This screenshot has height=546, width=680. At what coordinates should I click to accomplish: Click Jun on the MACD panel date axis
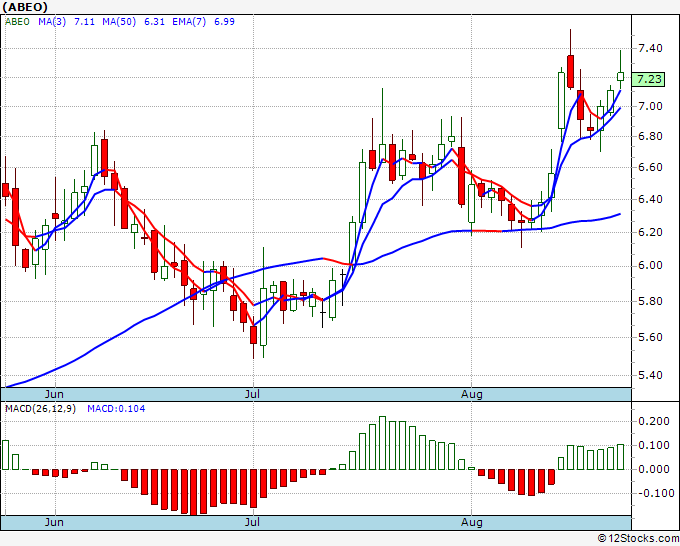coord(54,522)
